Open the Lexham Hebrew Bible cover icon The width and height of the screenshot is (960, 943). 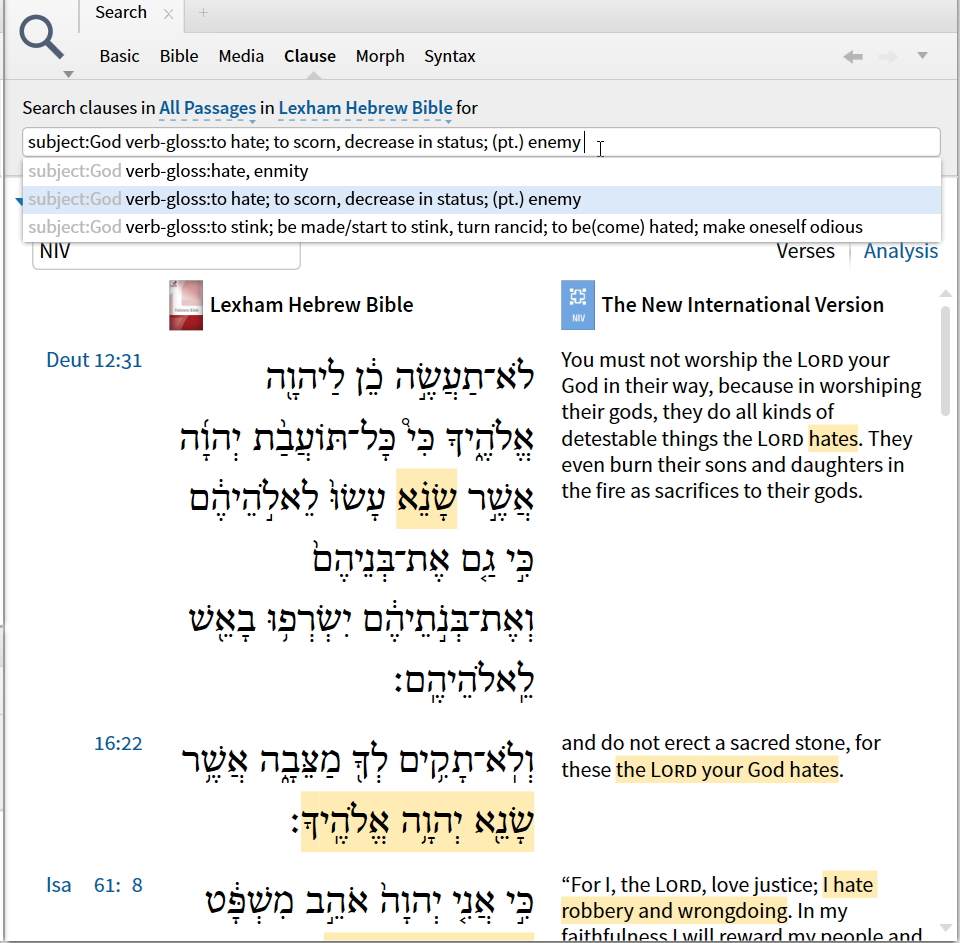186,305
